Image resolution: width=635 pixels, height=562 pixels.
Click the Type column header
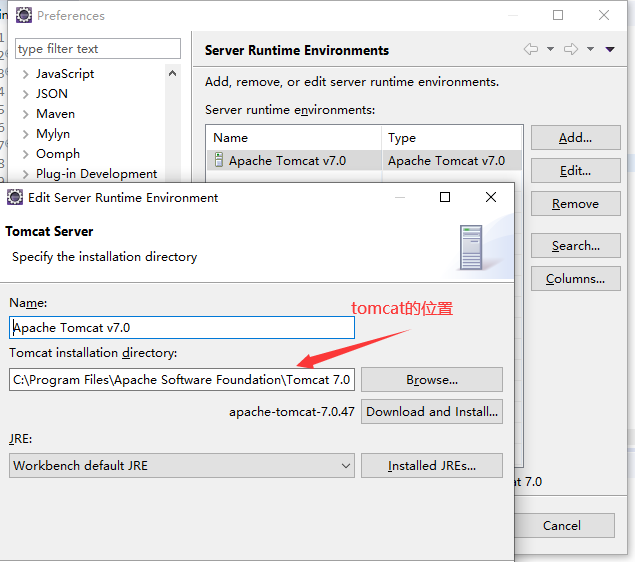(x=452, y=138)
